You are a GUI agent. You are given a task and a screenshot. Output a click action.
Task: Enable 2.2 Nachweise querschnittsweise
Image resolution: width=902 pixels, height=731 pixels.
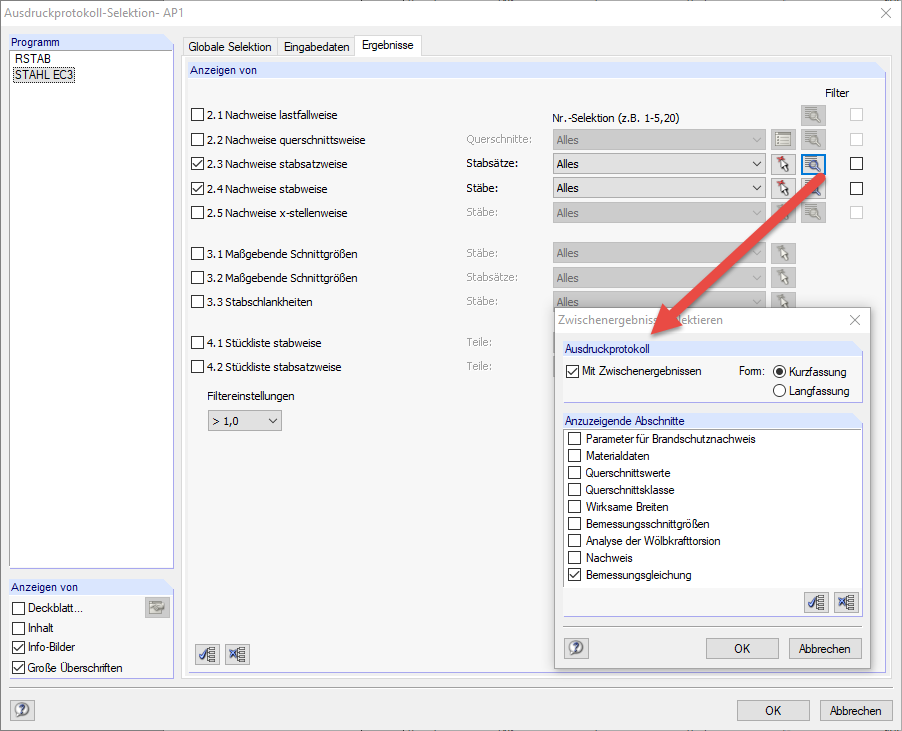click(x=197, y=139)
